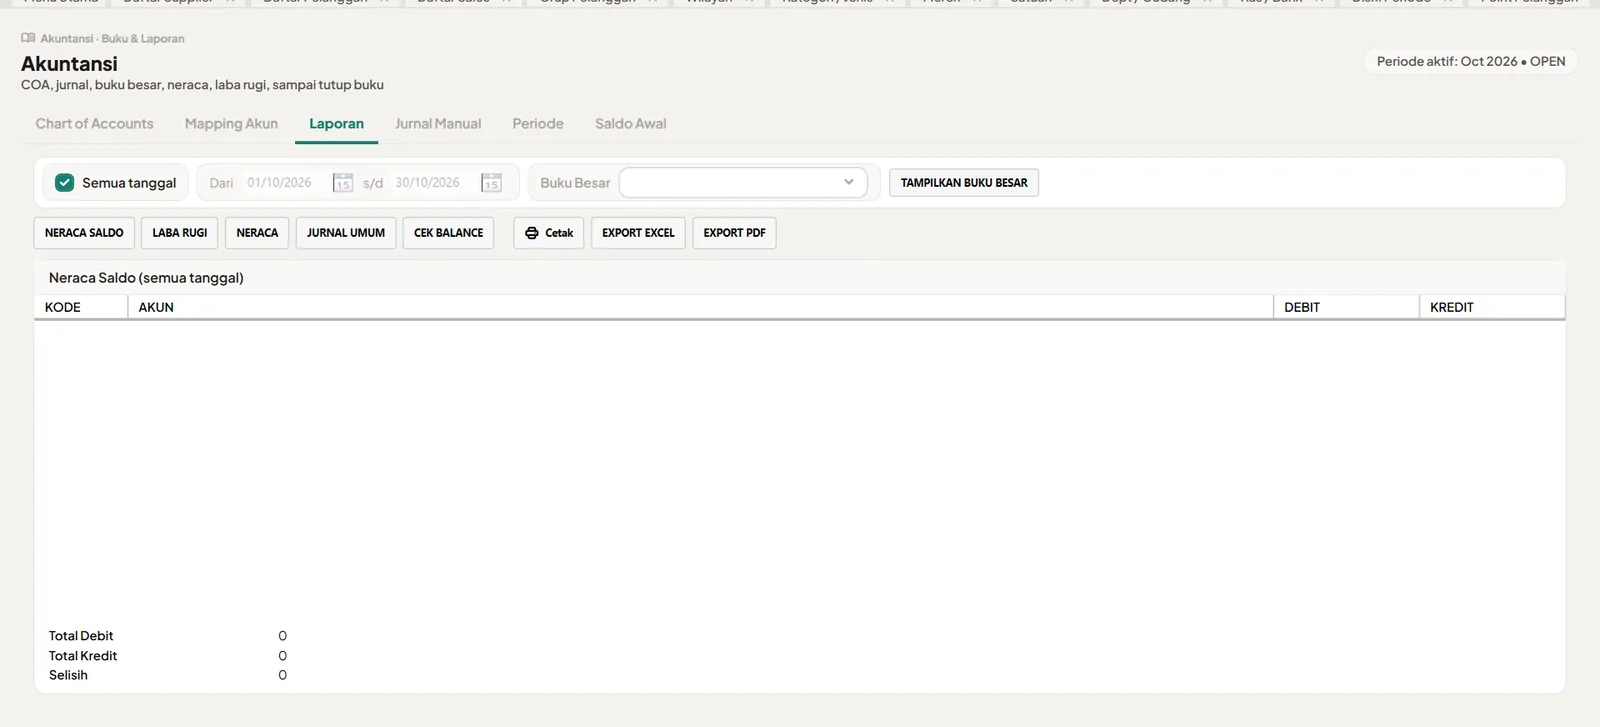Display the JURNAL UMUM report
Viewport: 1600px width, 727px height.
(346, 233)
